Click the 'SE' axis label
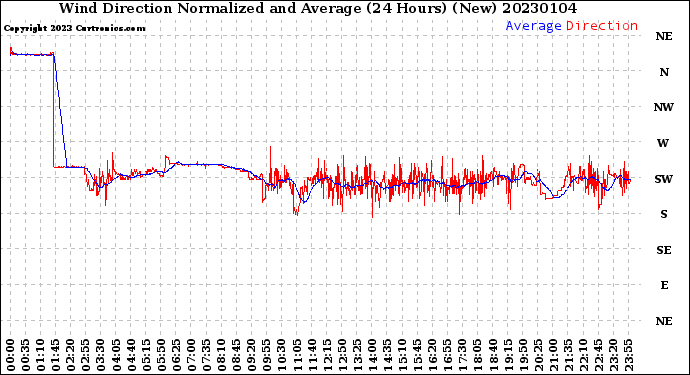 click(664, 250)
